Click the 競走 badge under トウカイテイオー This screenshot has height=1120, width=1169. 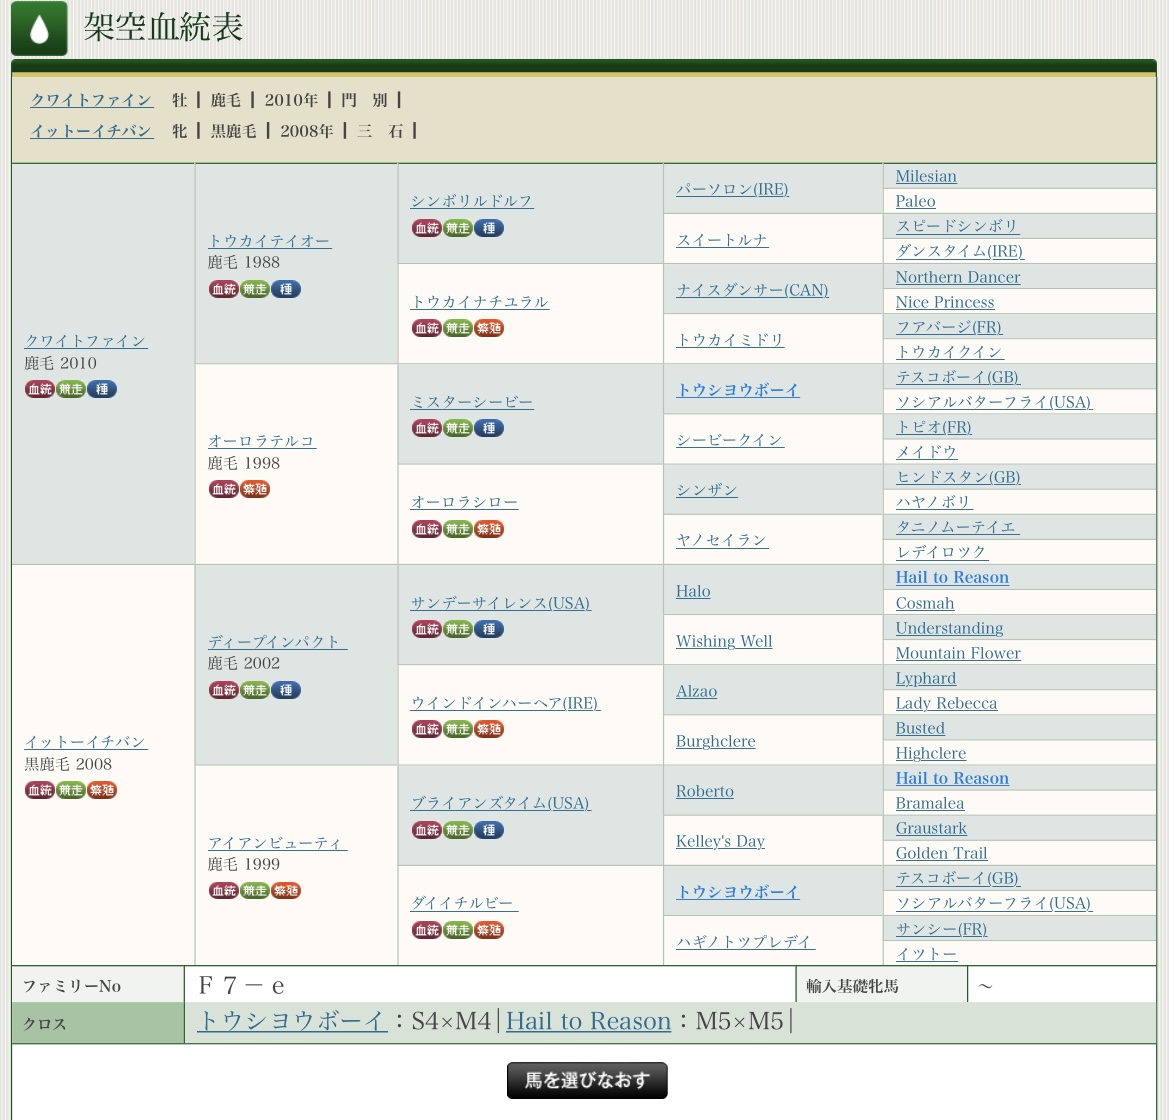255,289
